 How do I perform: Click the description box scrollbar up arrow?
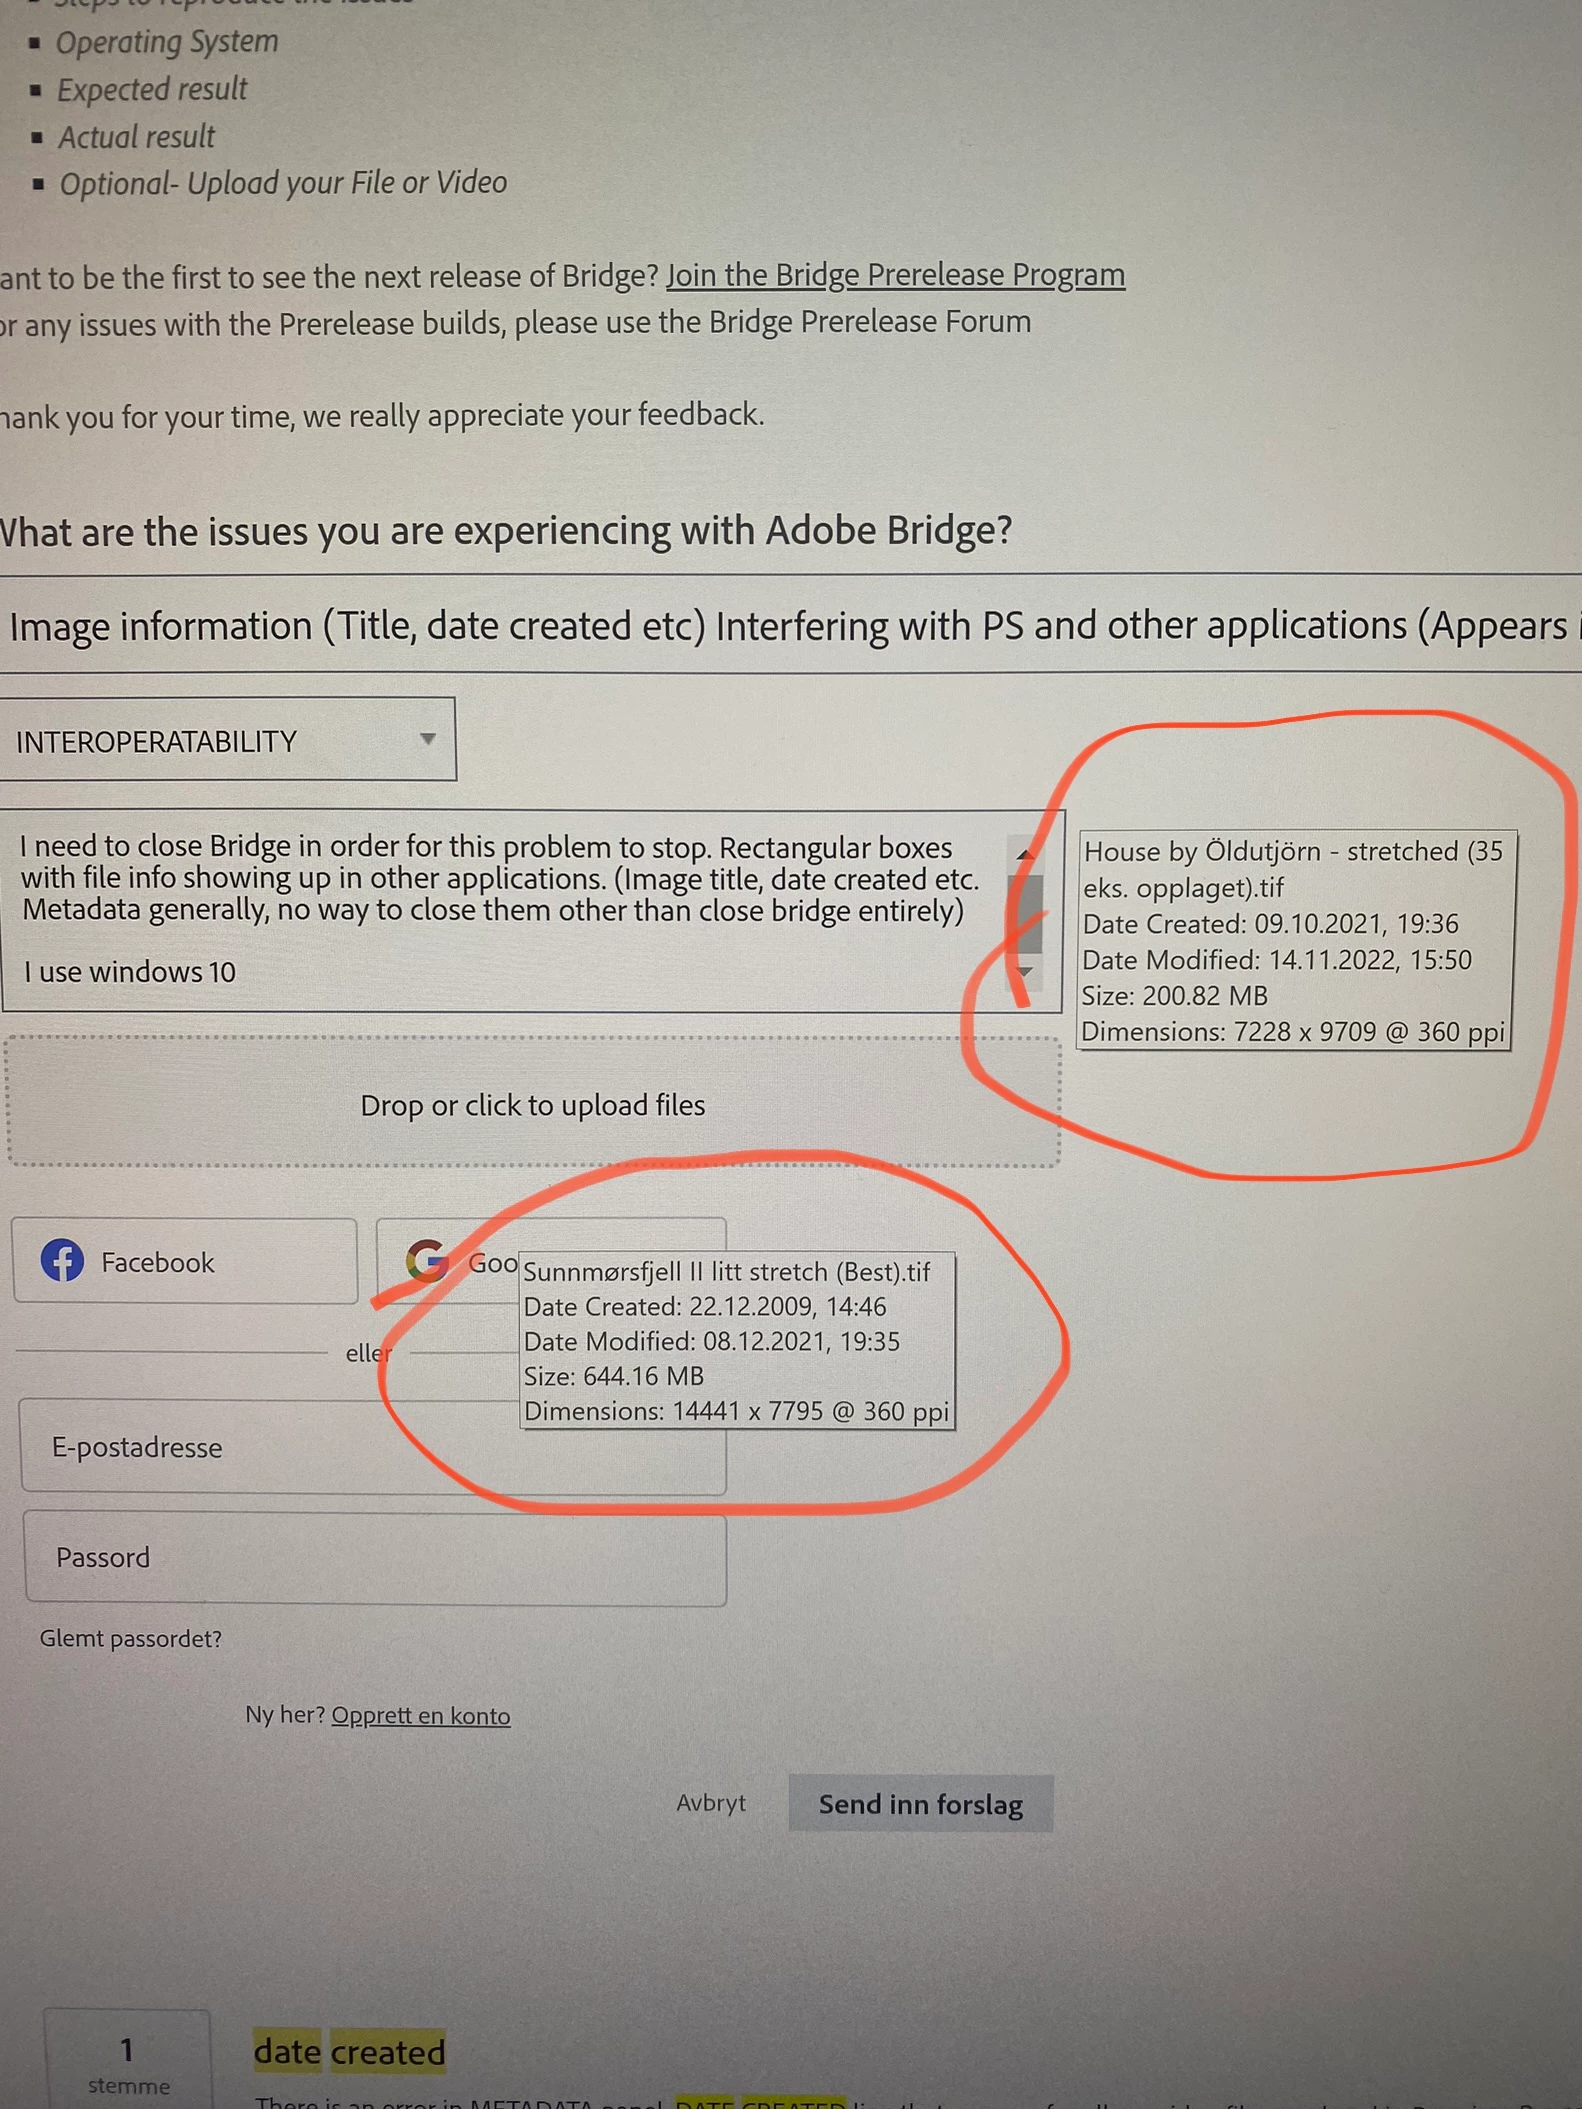(x=1025, y=854)
